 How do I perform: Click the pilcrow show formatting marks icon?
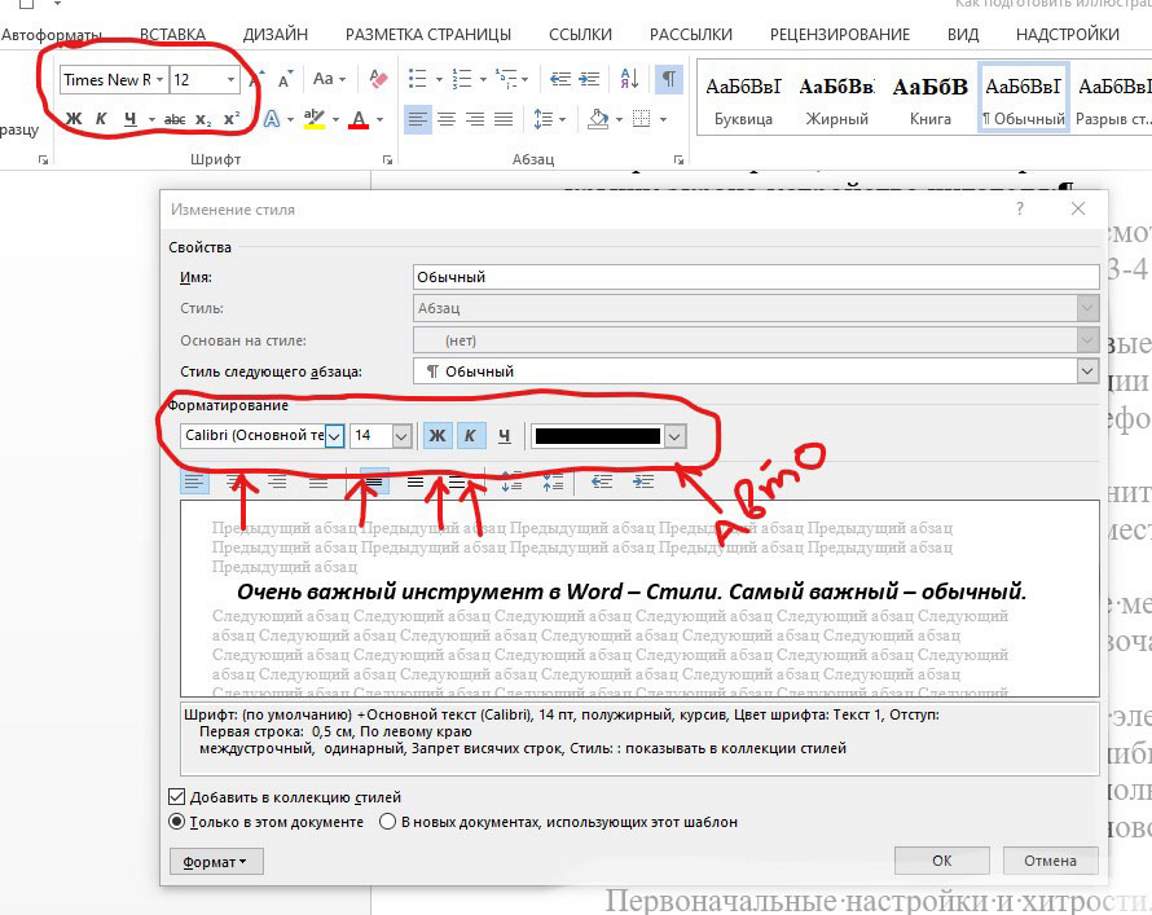[668, 79]
